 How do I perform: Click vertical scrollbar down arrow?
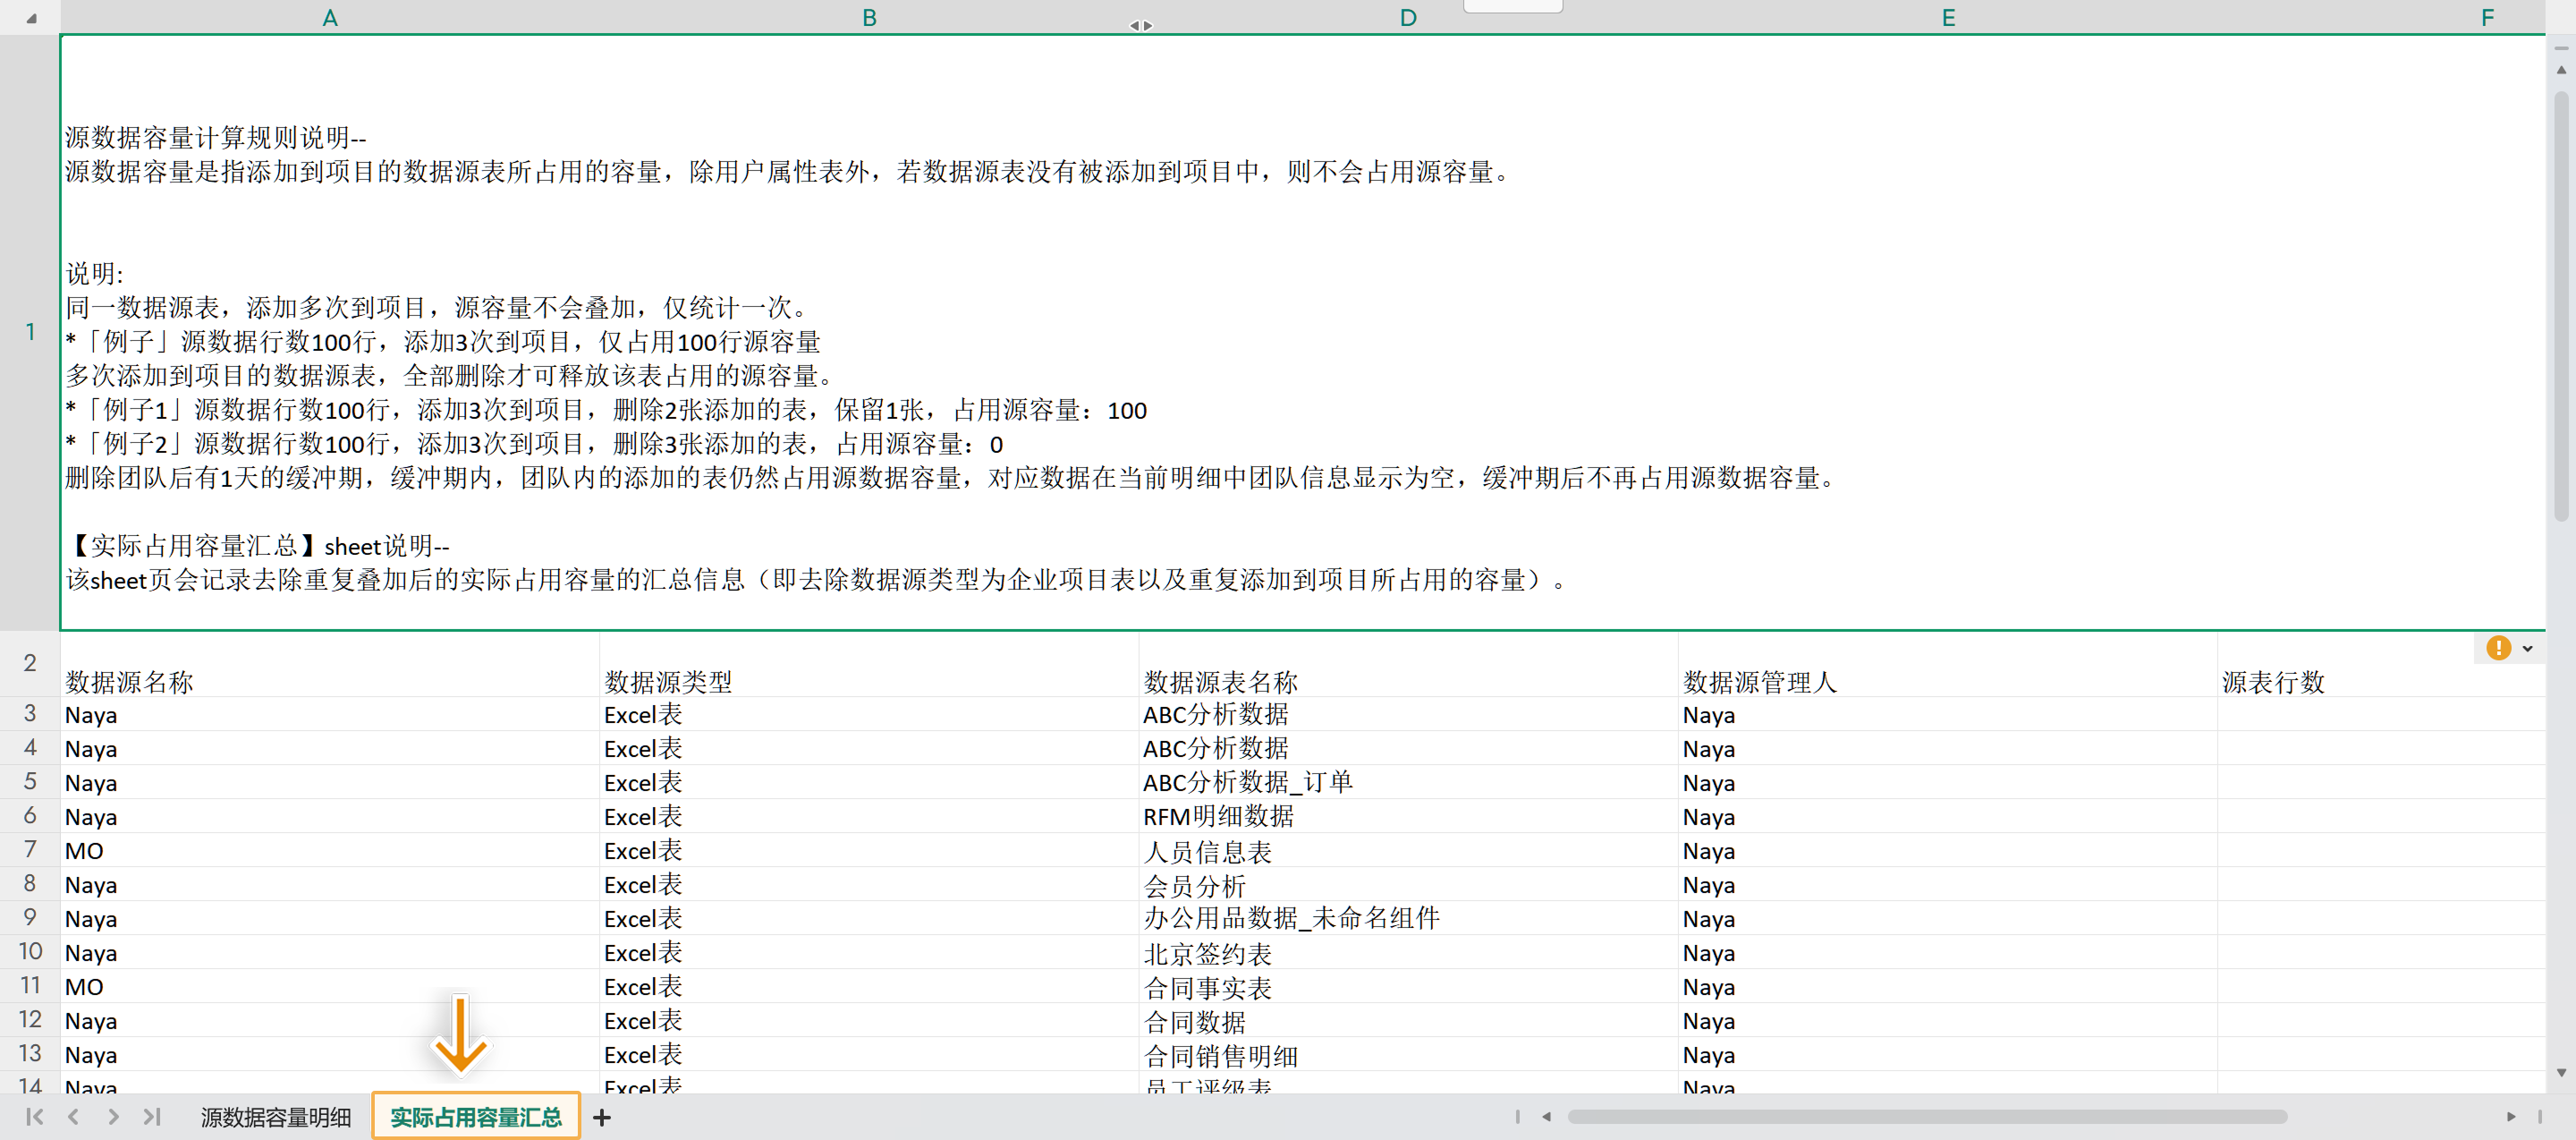click(2560, 1073)
